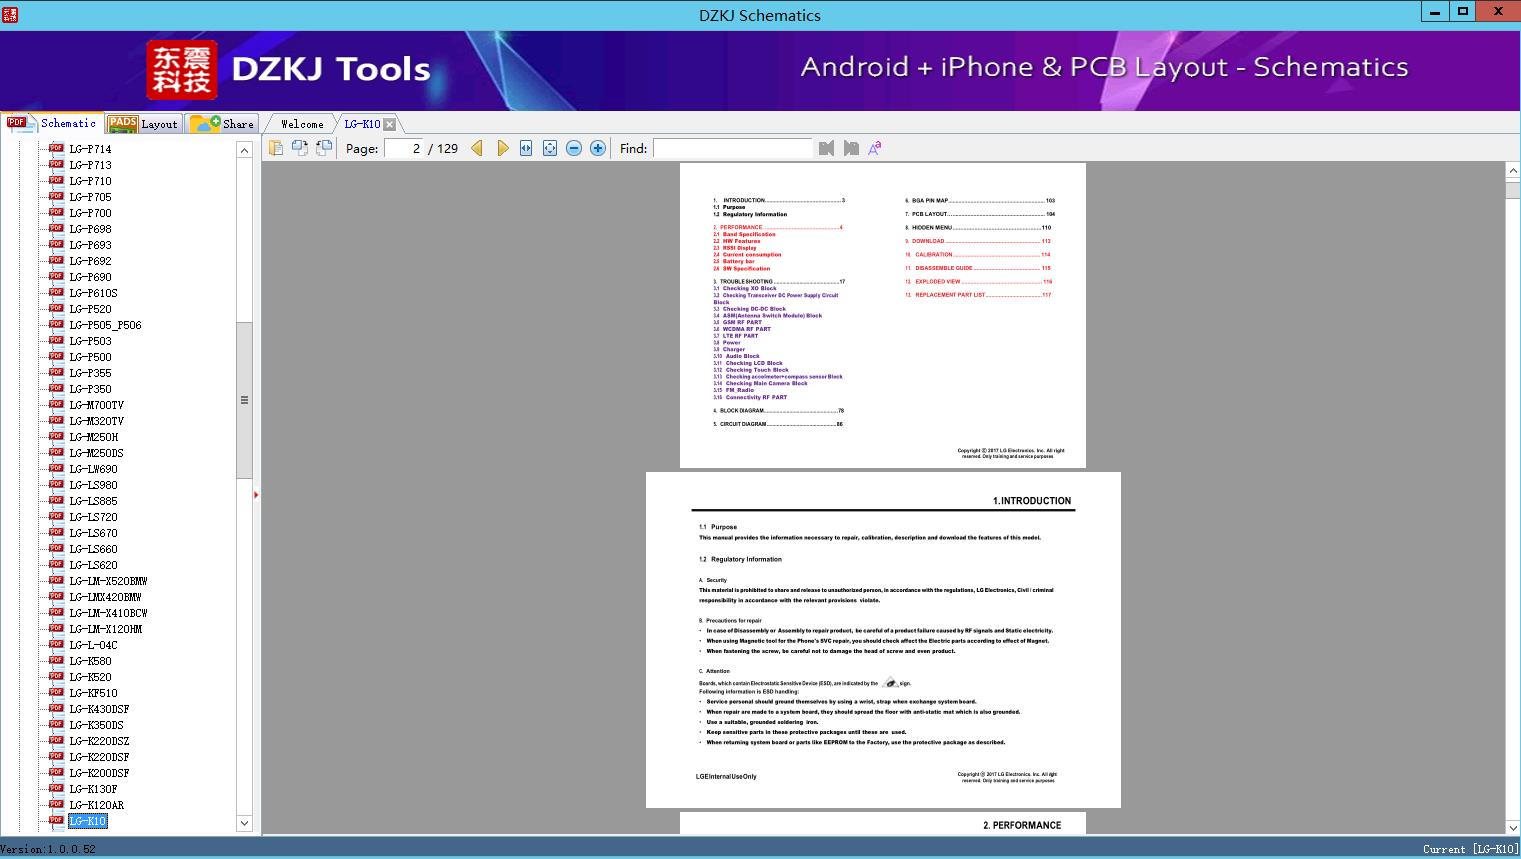1521x859 pixels.
Task: Open the LG-P698 entry
Action: 90,229
